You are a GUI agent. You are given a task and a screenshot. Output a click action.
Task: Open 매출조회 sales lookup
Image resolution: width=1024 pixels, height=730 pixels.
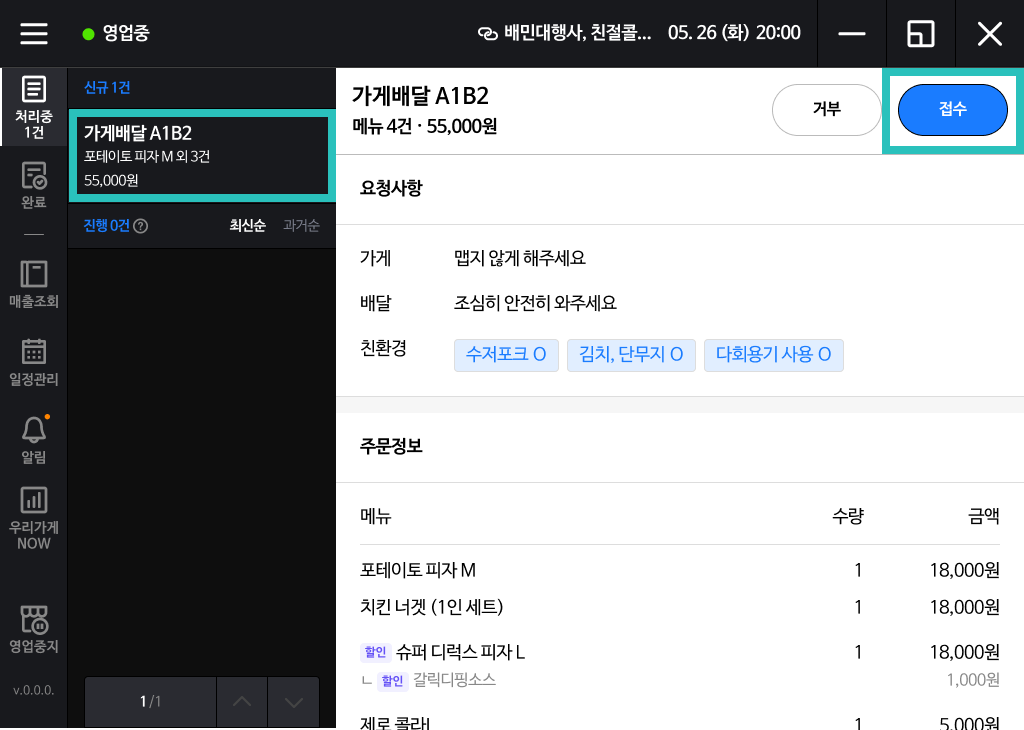click(33, 284)
